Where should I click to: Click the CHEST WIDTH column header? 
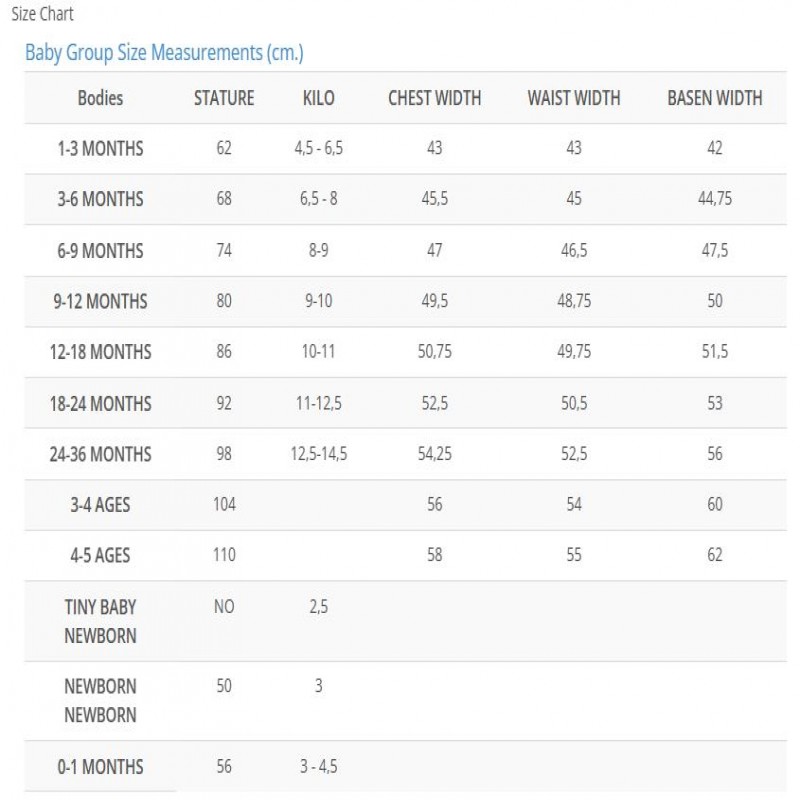pos(434,98)
